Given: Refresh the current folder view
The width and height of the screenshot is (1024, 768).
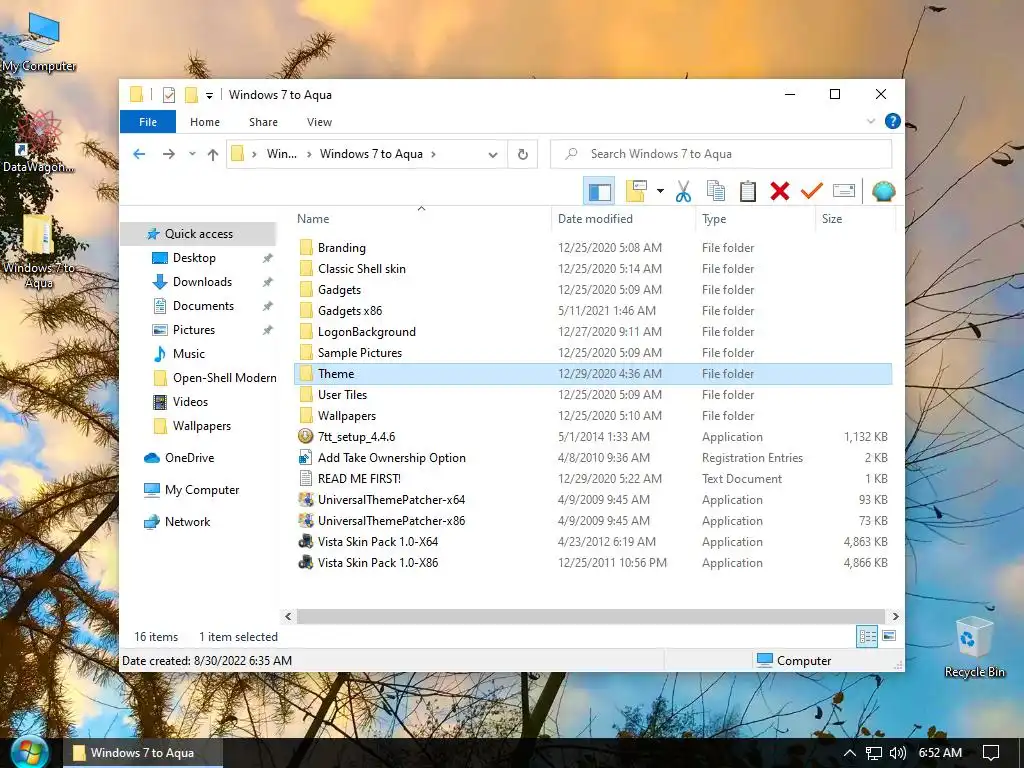Looking at the screenshot, I should (522, 154).
